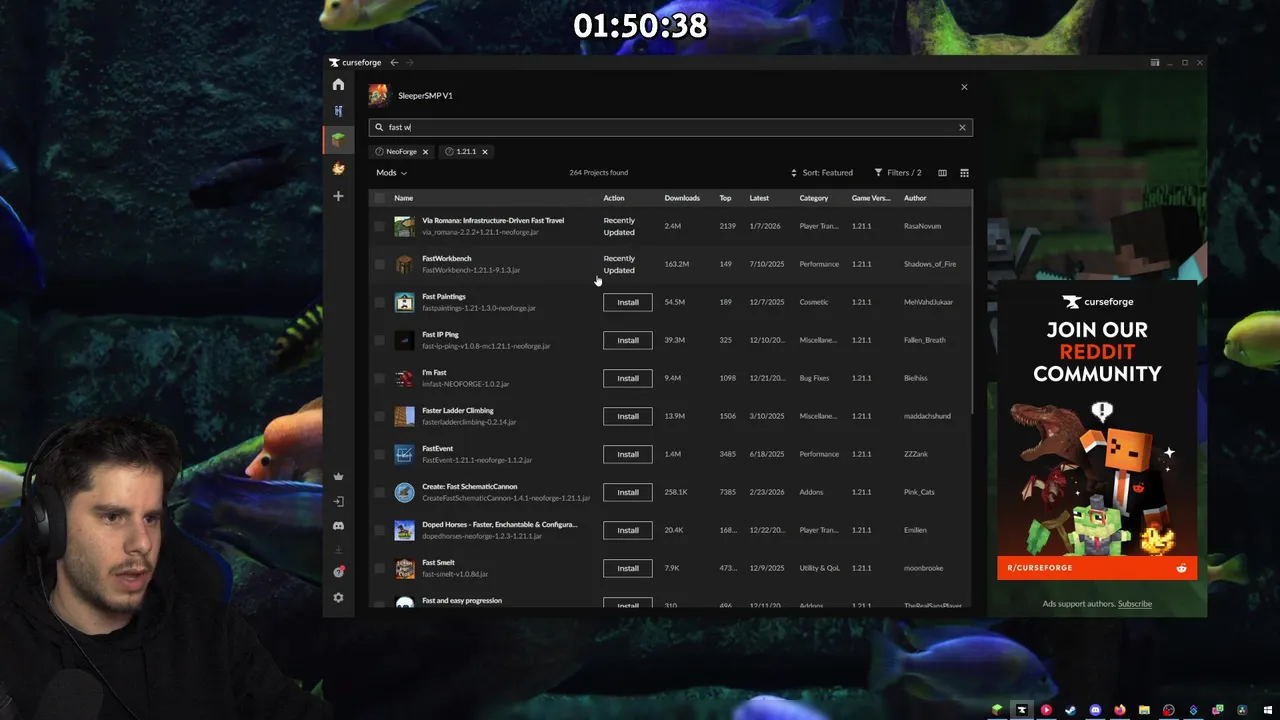Install the Fast Smelt mod
The image size is (1280, 720).
[x=627, y=568]
